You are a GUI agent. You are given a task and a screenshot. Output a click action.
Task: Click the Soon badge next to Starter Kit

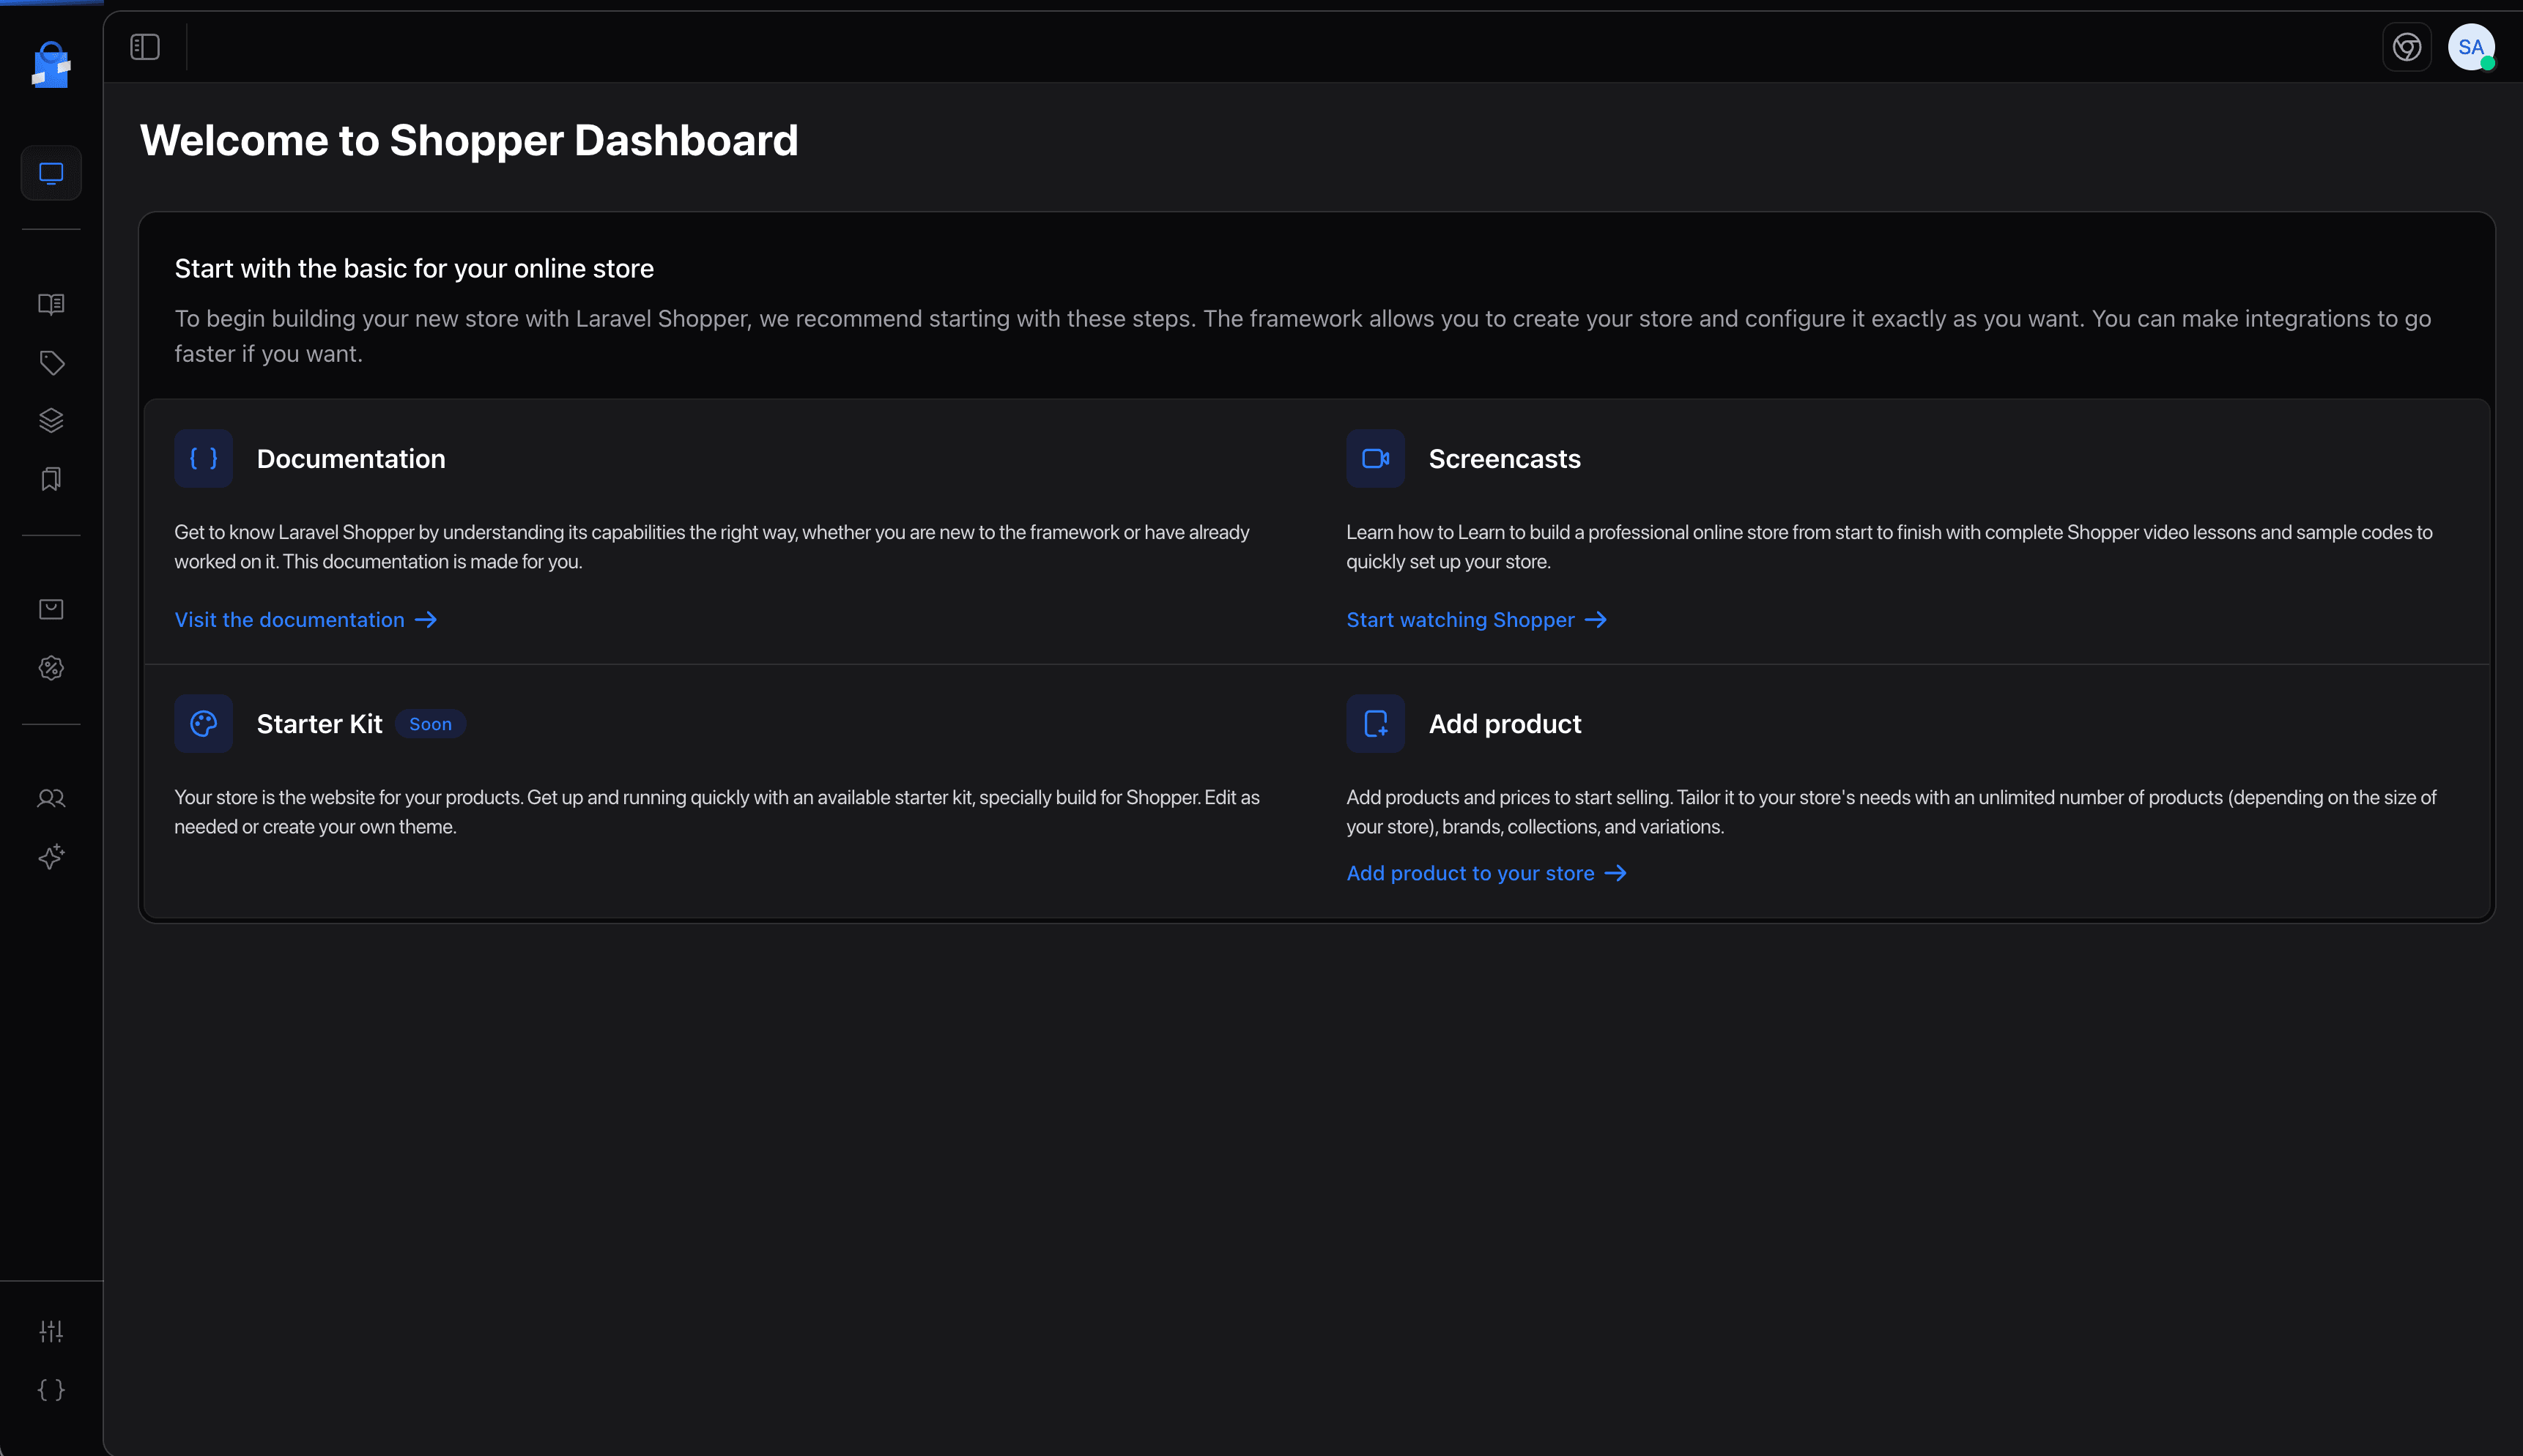click(x=431, y=723)
